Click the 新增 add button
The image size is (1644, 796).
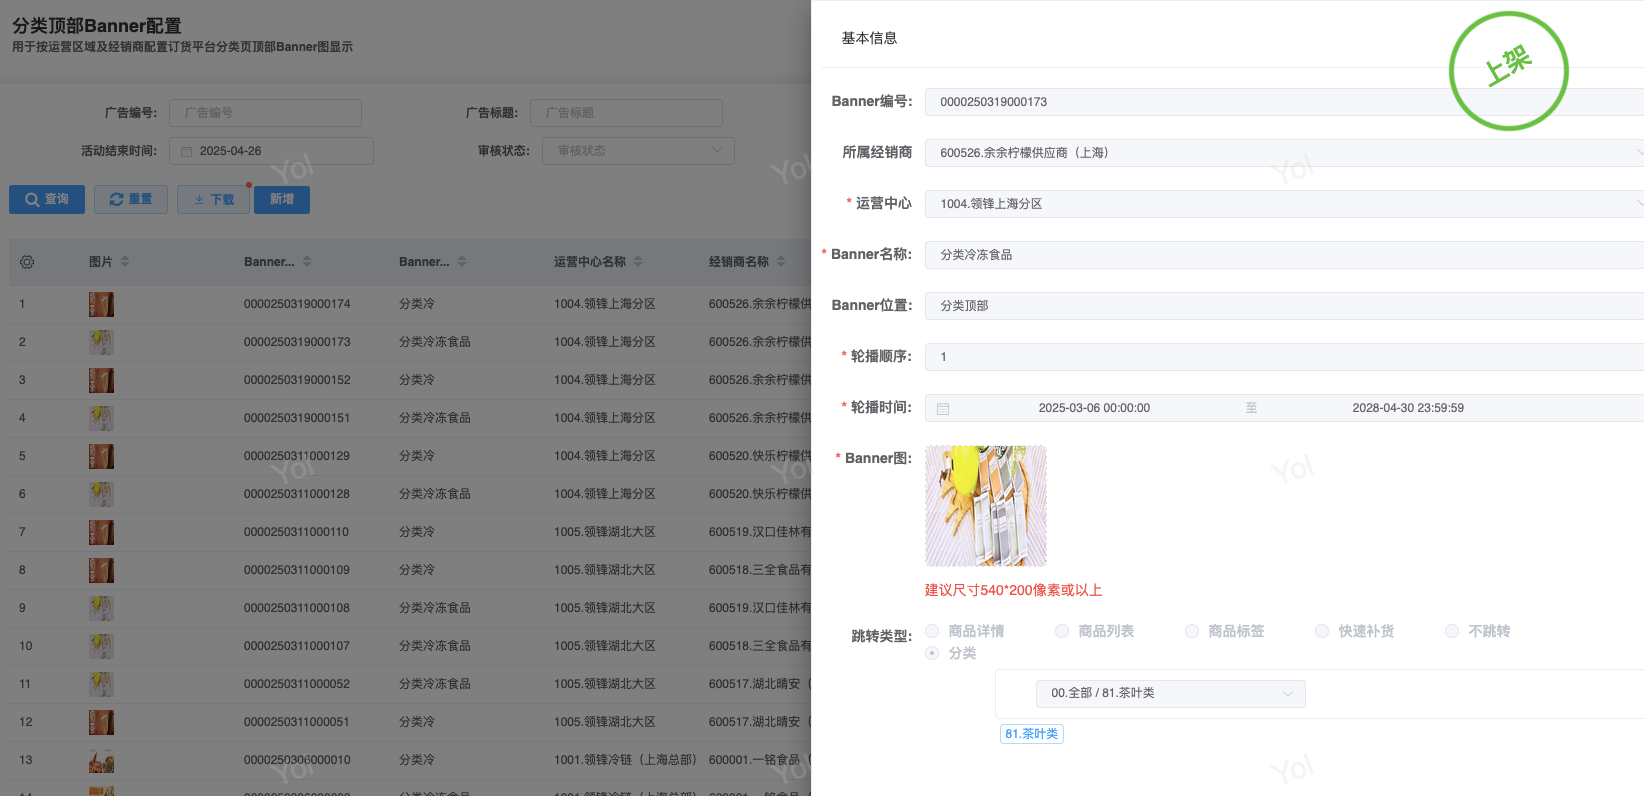(282, 200)
